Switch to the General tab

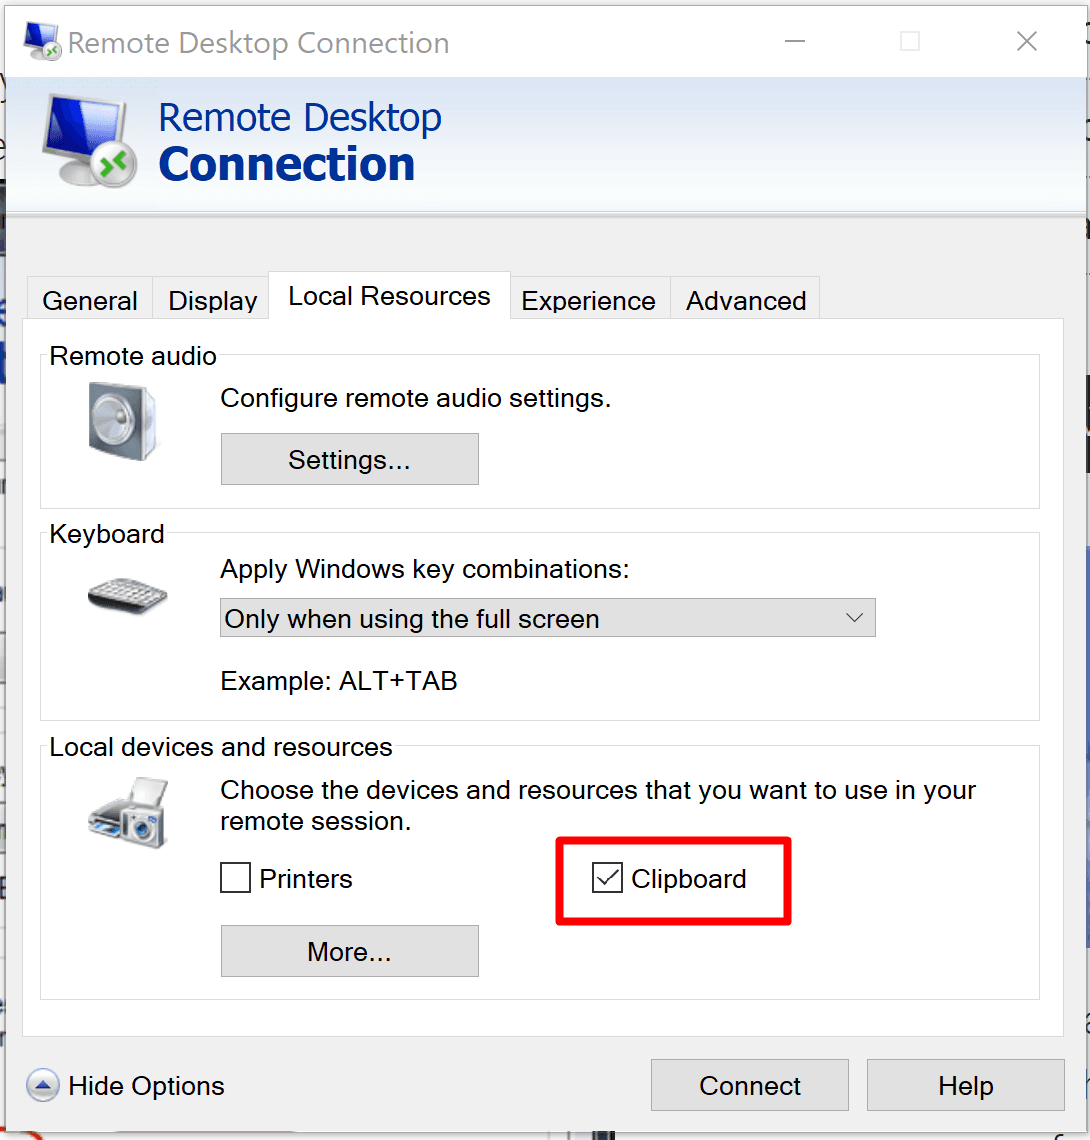[x=90, y=301]
